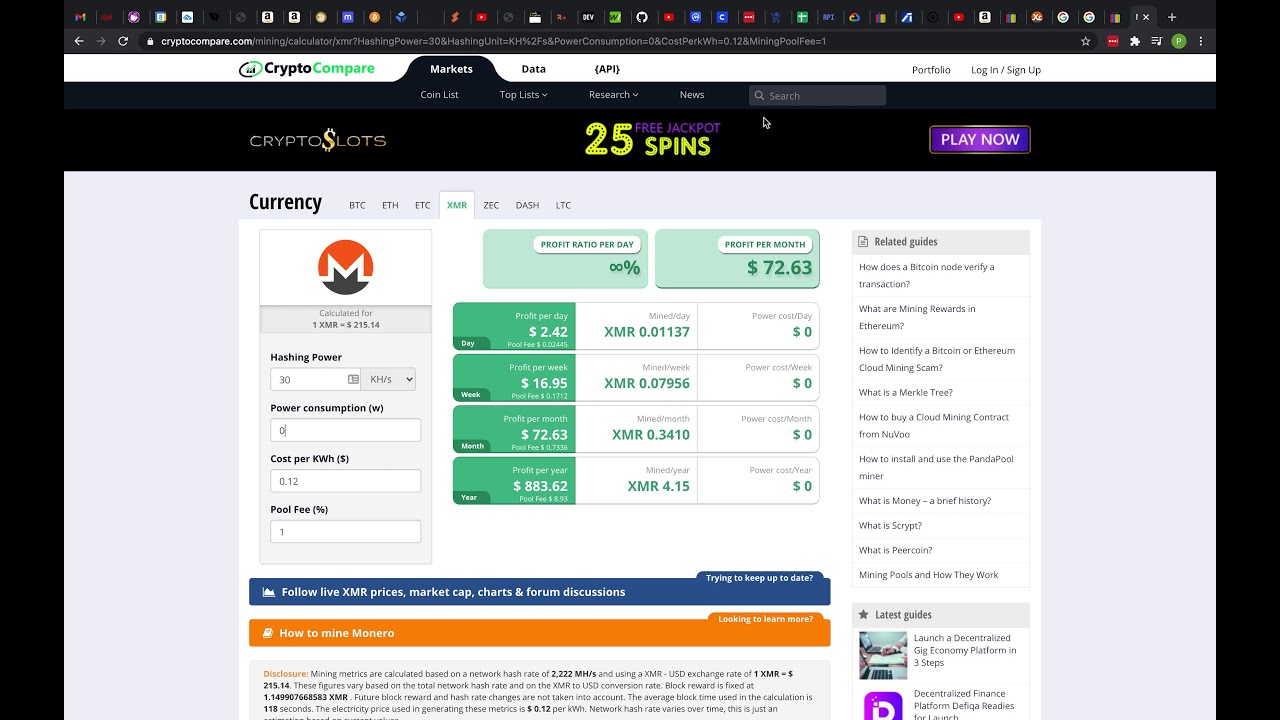Select the ETH currency tab
The image size is (1280, 720).
tap(390, 205)
